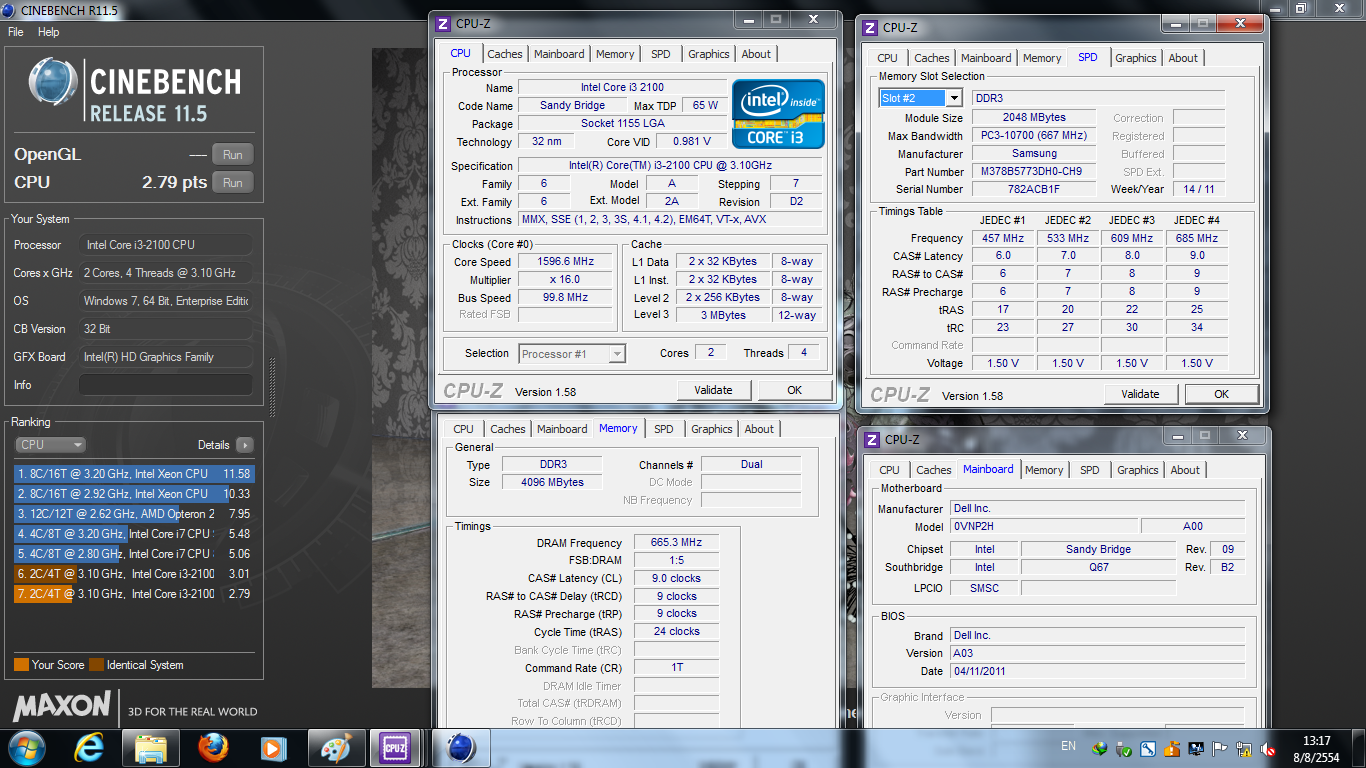Open Firefox from the taskbar

[x=212, y=747]
